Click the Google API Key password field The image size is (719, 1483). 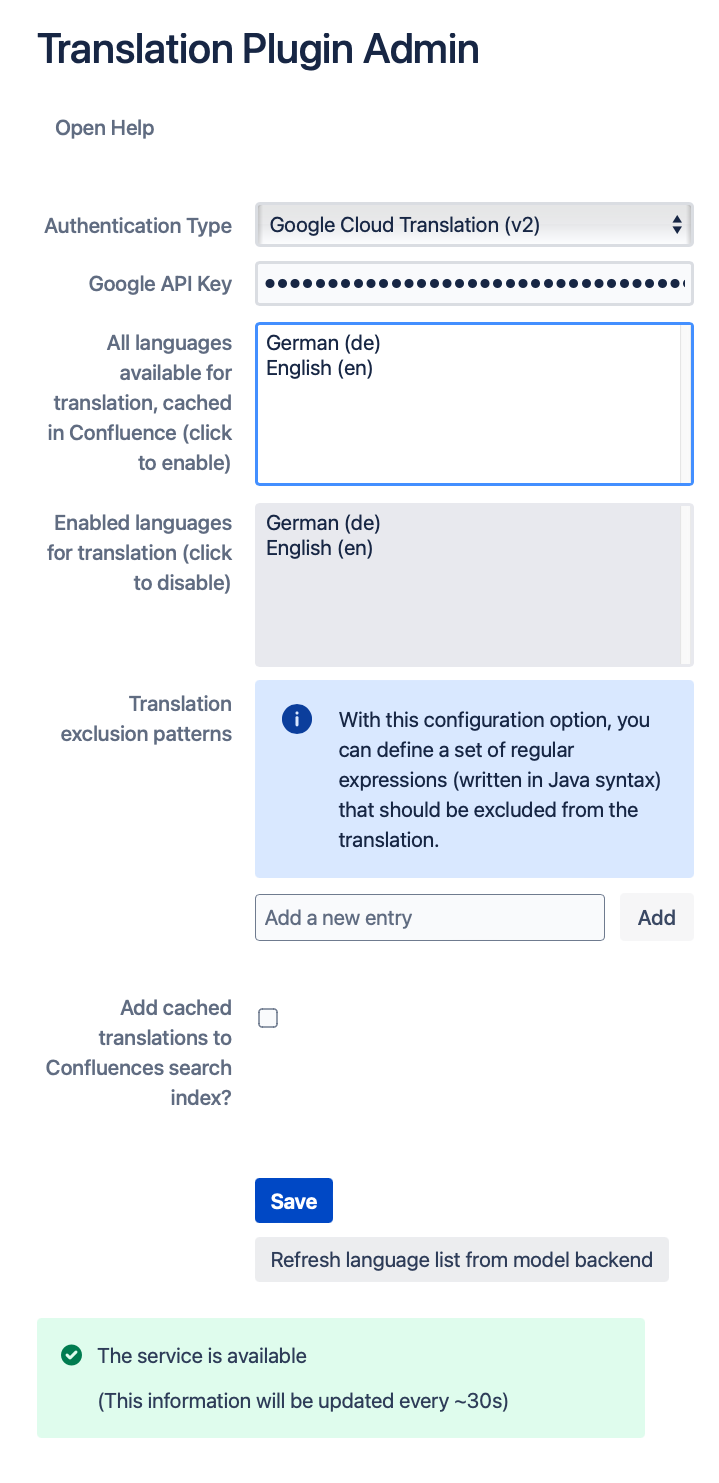click(473, 283)
